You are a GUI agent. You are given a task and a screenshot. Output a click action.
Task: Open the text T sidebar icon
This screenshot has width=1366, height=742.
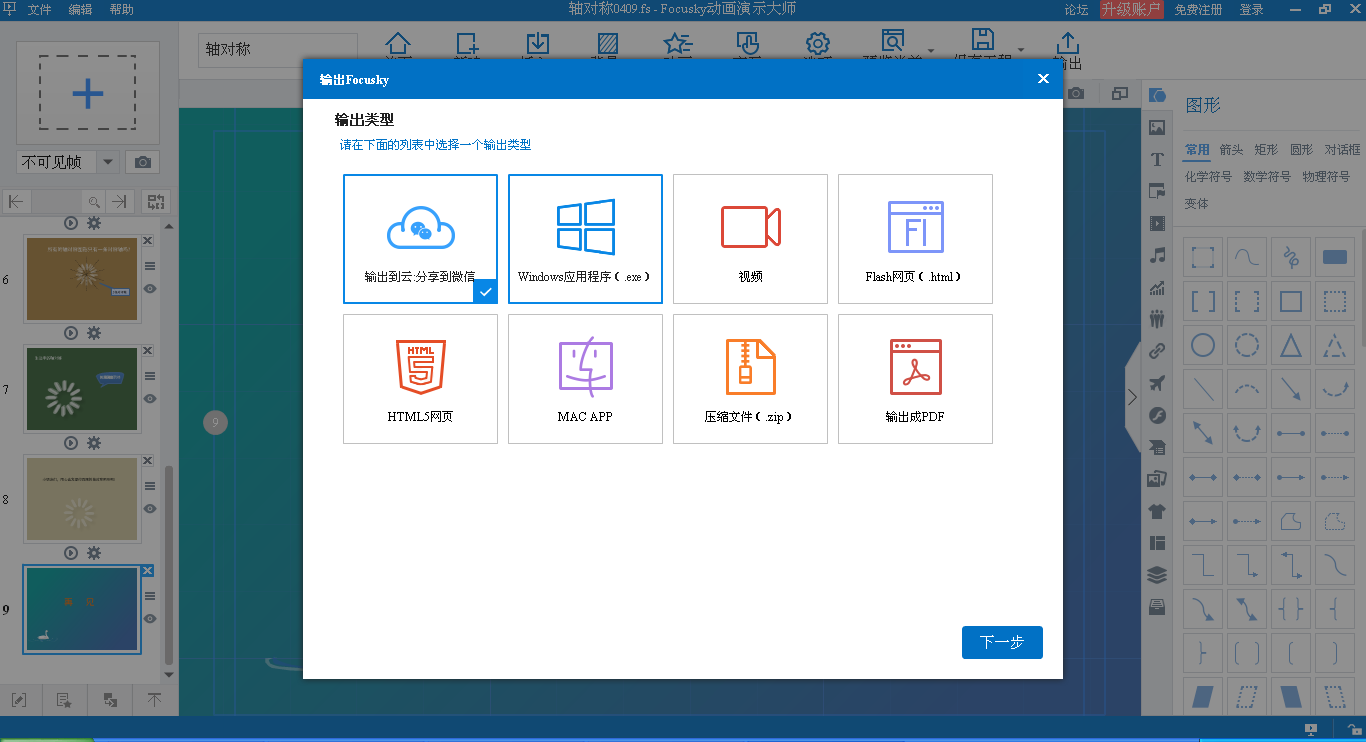(x=1157, y=159)
